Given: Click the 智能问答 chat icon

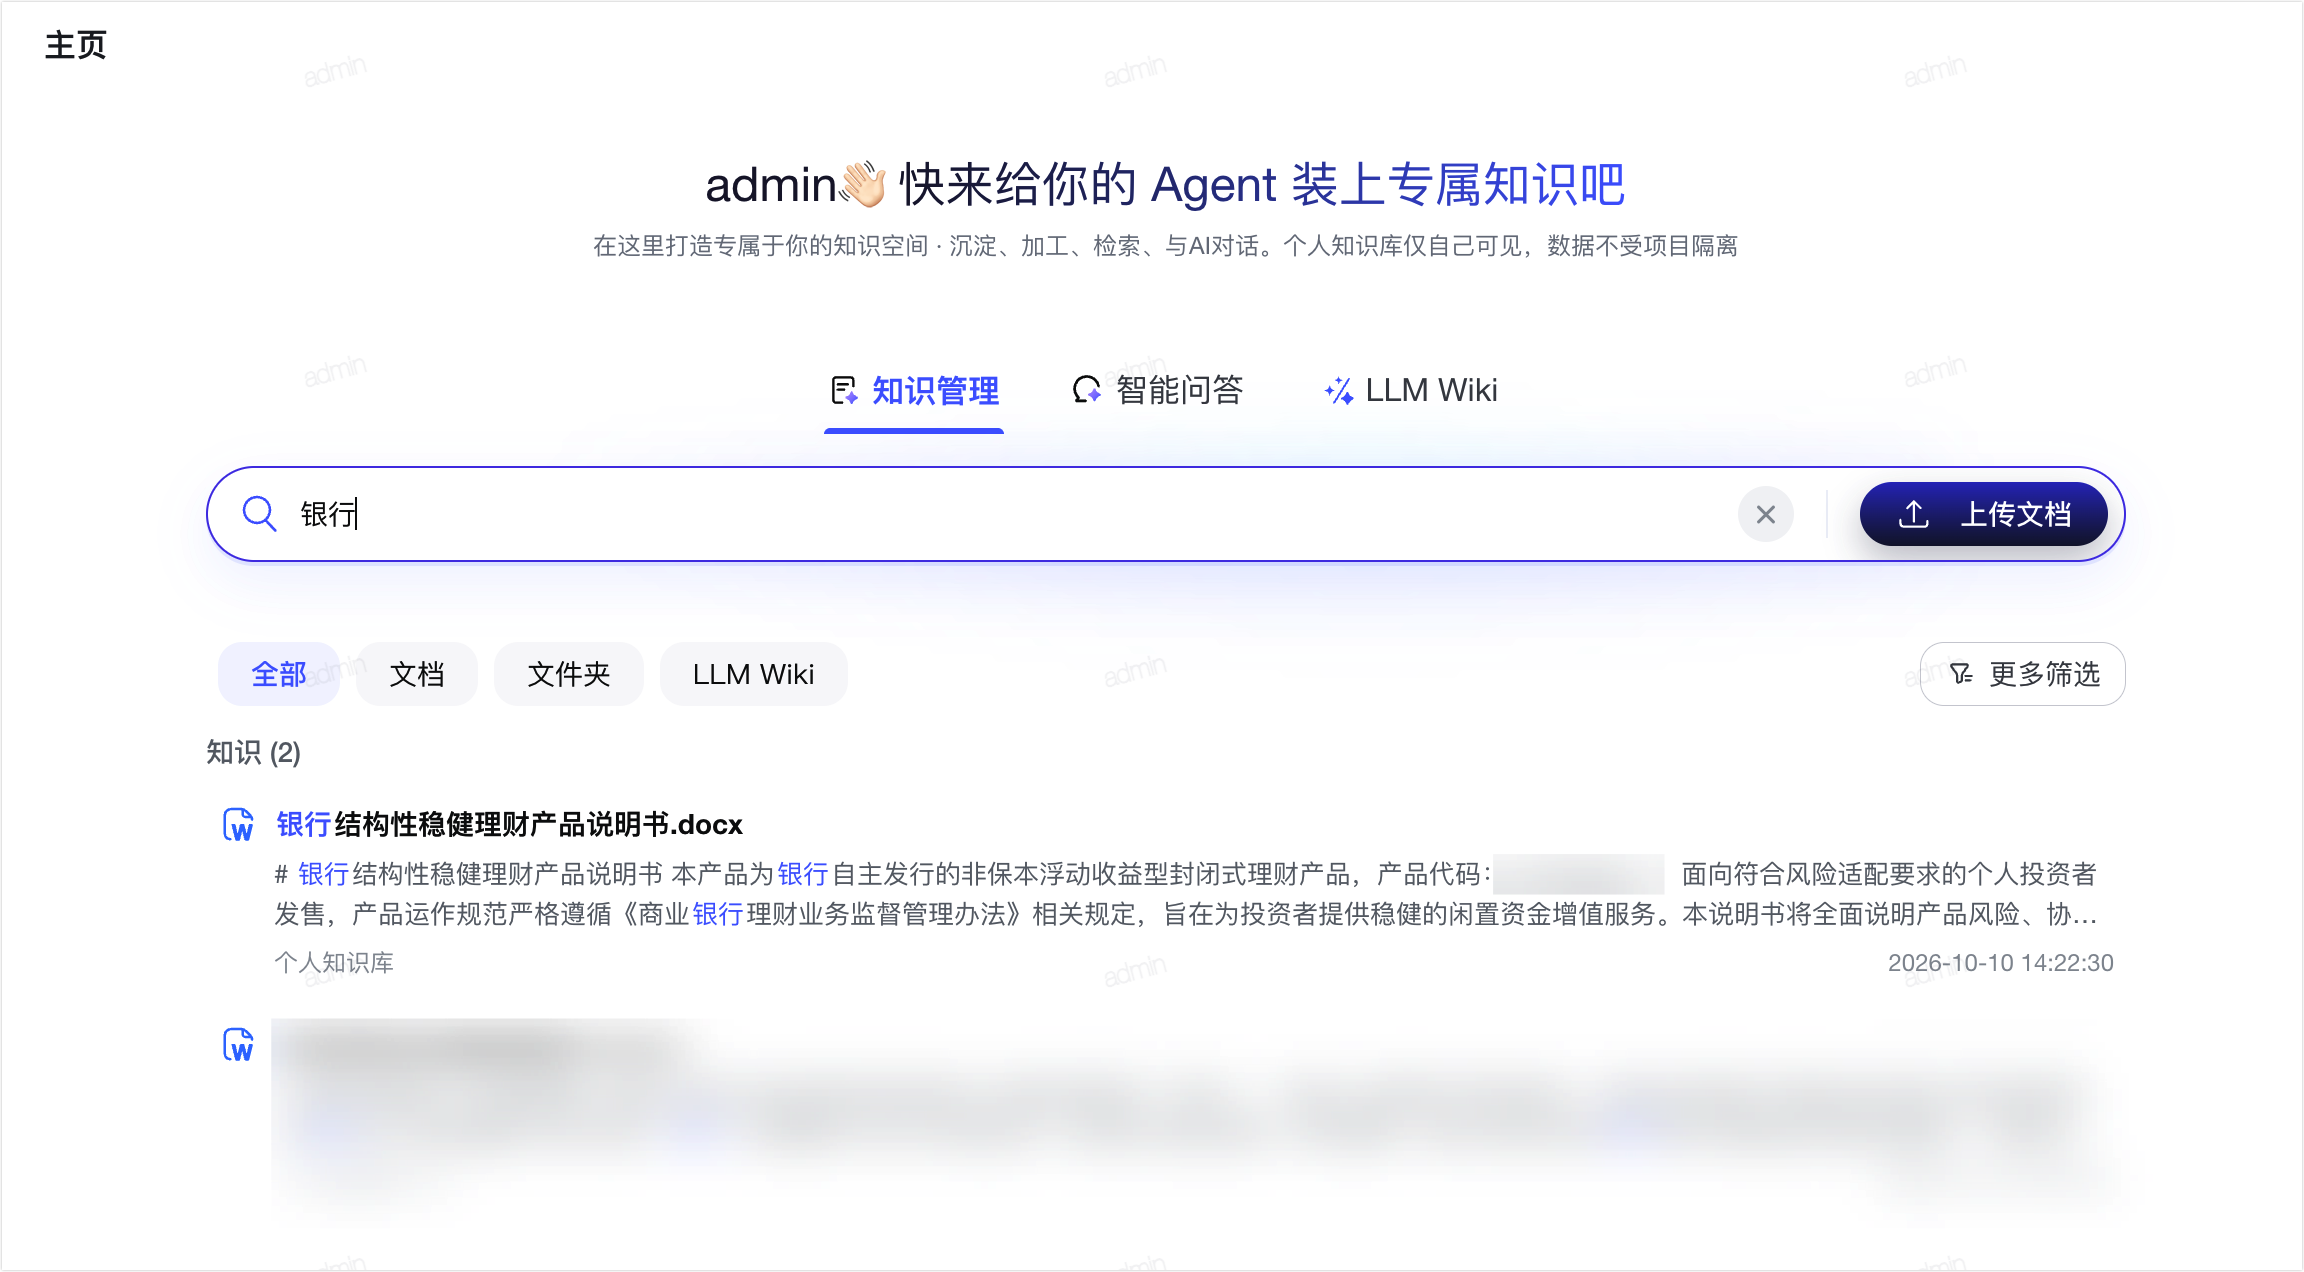Looking at the screenshot, I should (x=1087, y=390).
